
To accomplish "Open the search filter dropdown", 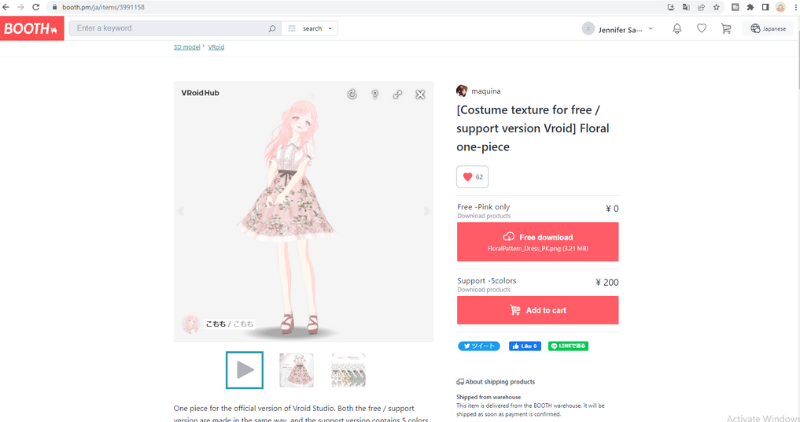I will [310, 29].
